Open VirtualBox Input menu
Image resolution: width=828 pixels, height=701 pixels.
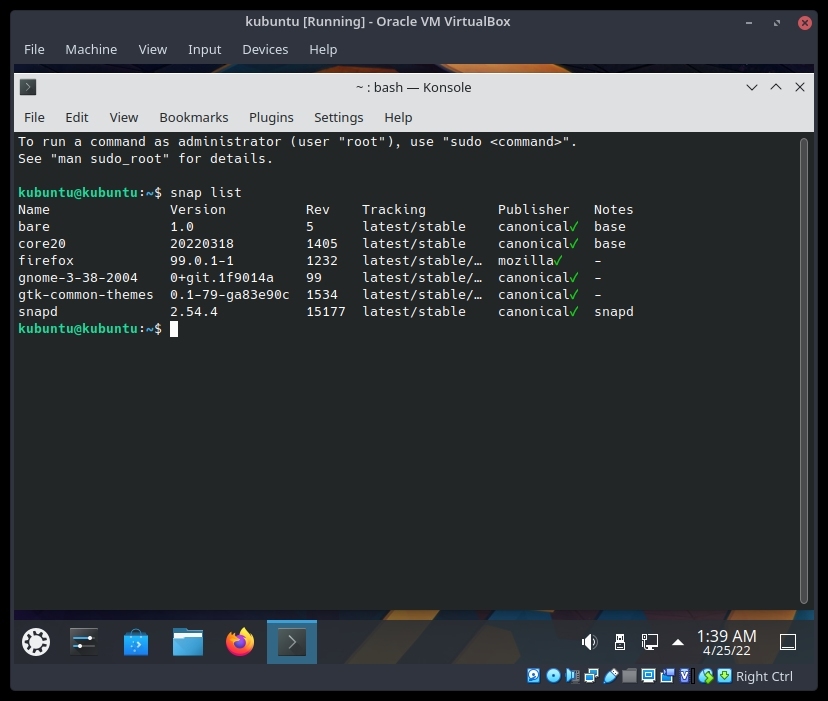(x=204, y=49)
